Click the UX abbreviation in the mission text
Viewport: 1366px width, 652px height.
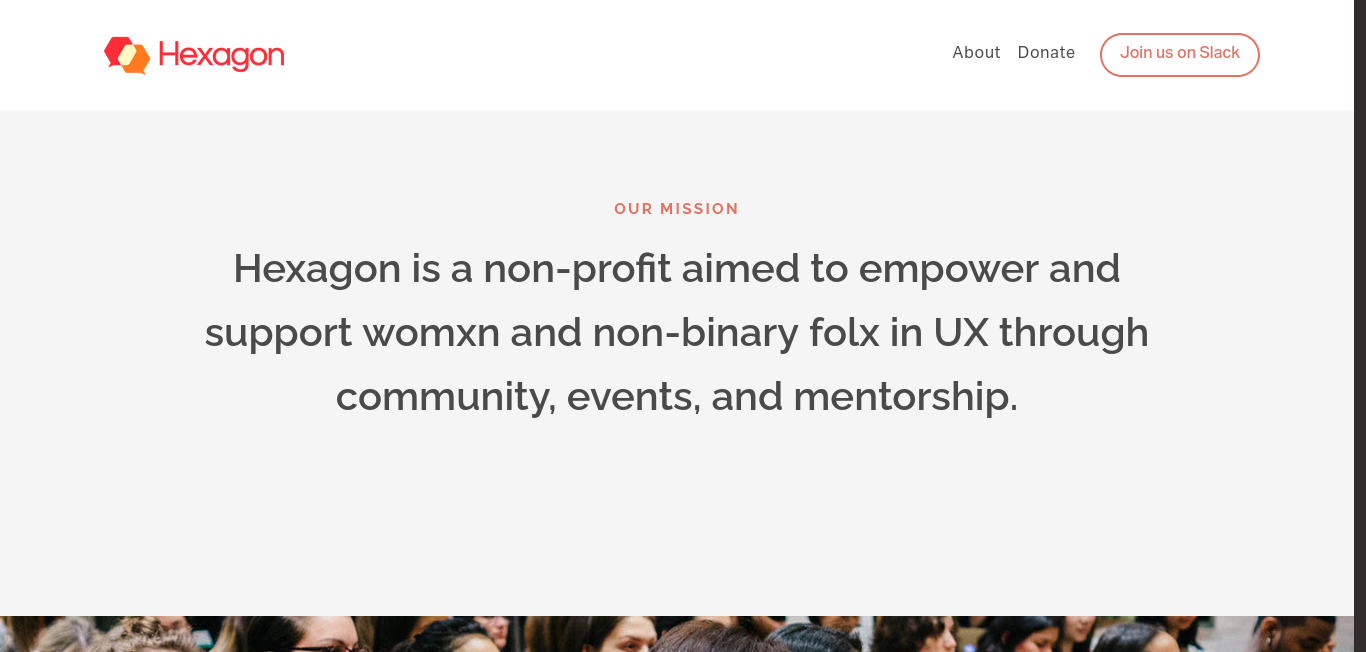[961, 333]
